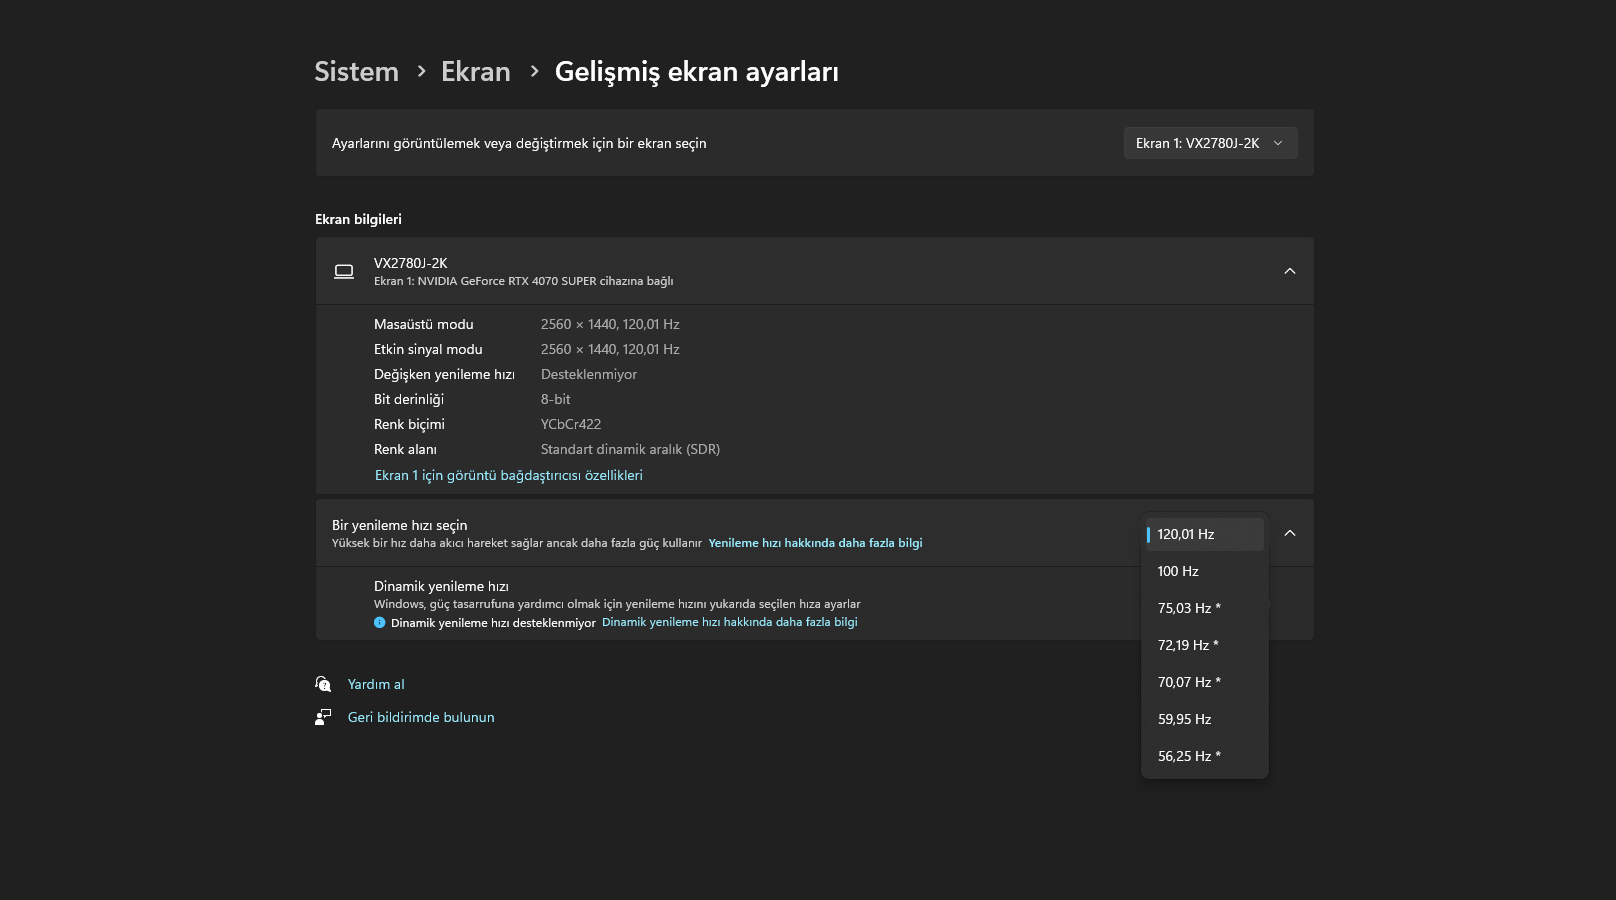Select 56,25 Hz from the list
The width and height of the screenshot is (1616, 900).
tap(1205, 756)
